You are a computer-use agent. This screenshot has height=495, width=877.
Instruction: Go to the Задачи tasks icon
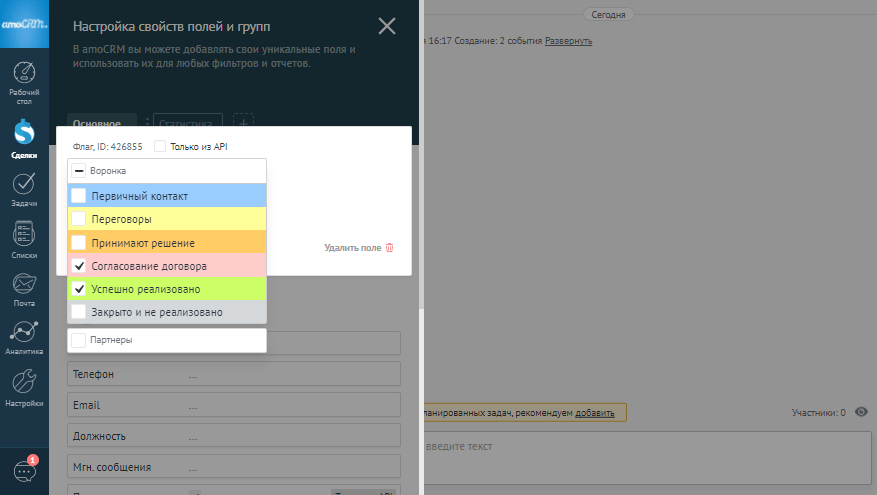coord(25,187)
